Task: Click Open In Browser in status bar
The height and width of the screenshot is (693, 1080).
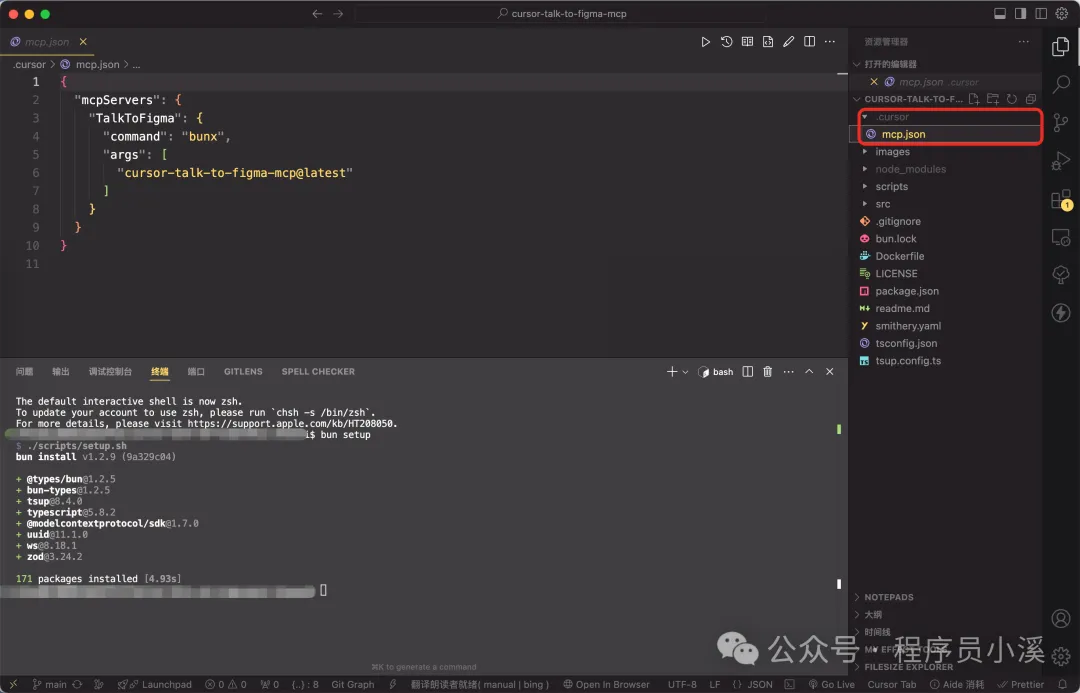Action: 606,685
